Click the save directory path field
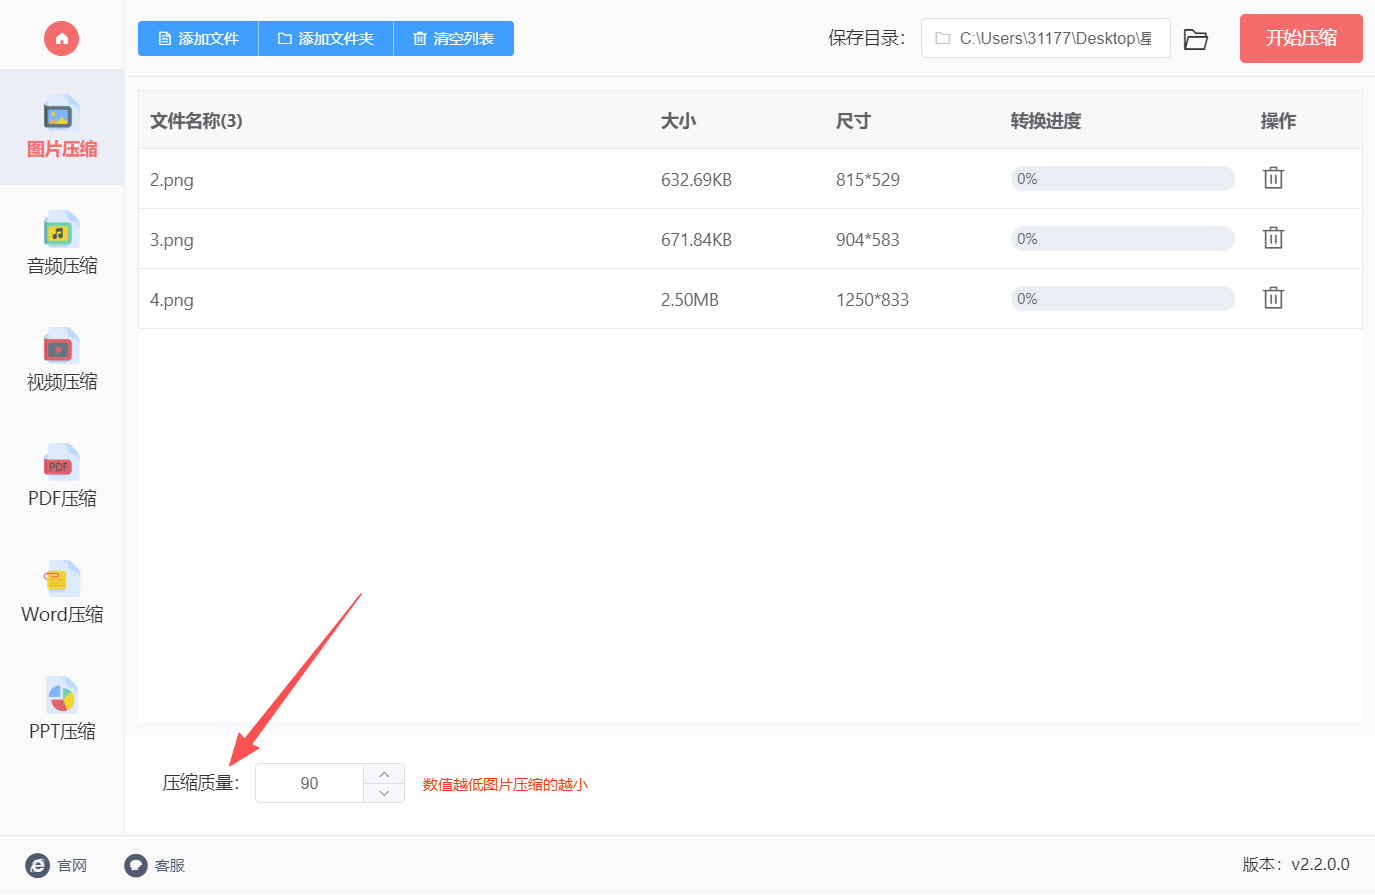The height and width of the screenshot is (895, 1375). coord(1045,38)
